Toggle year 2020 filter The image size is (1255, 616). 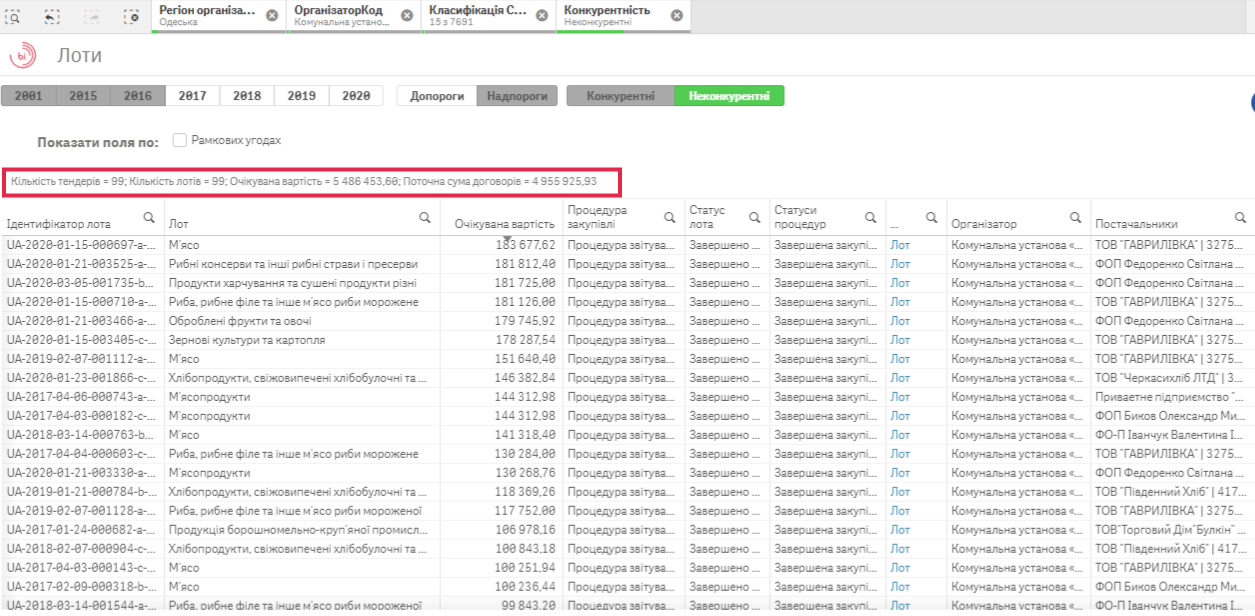coord(356,96)
